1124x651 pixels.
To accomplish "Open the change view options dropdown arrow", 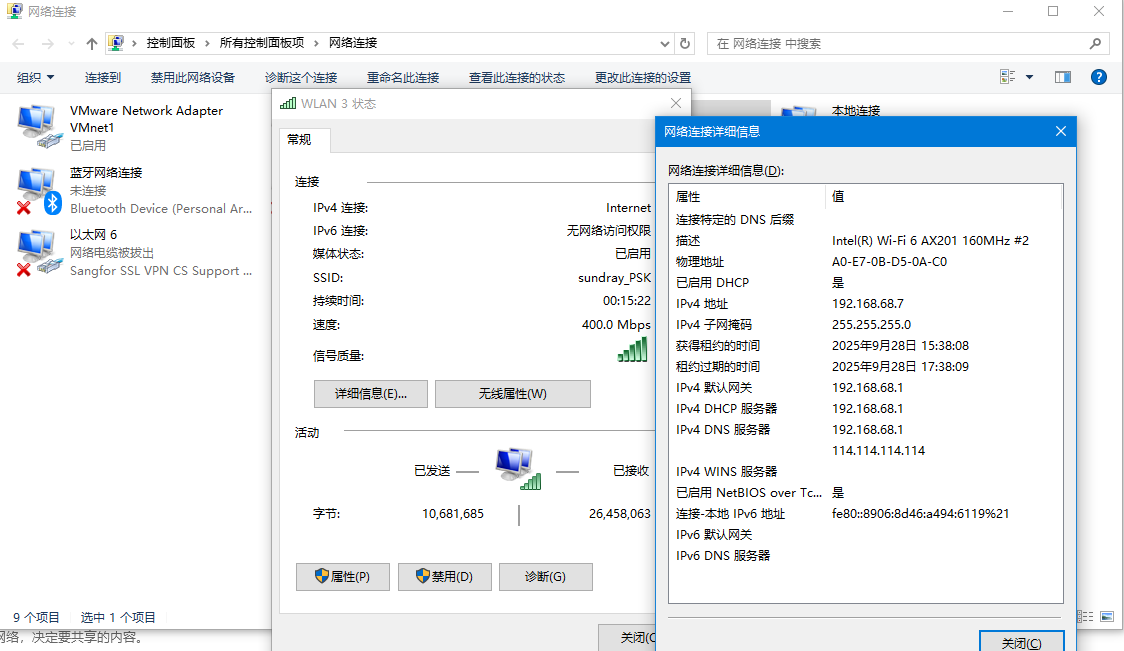I will pos(1029,77).
